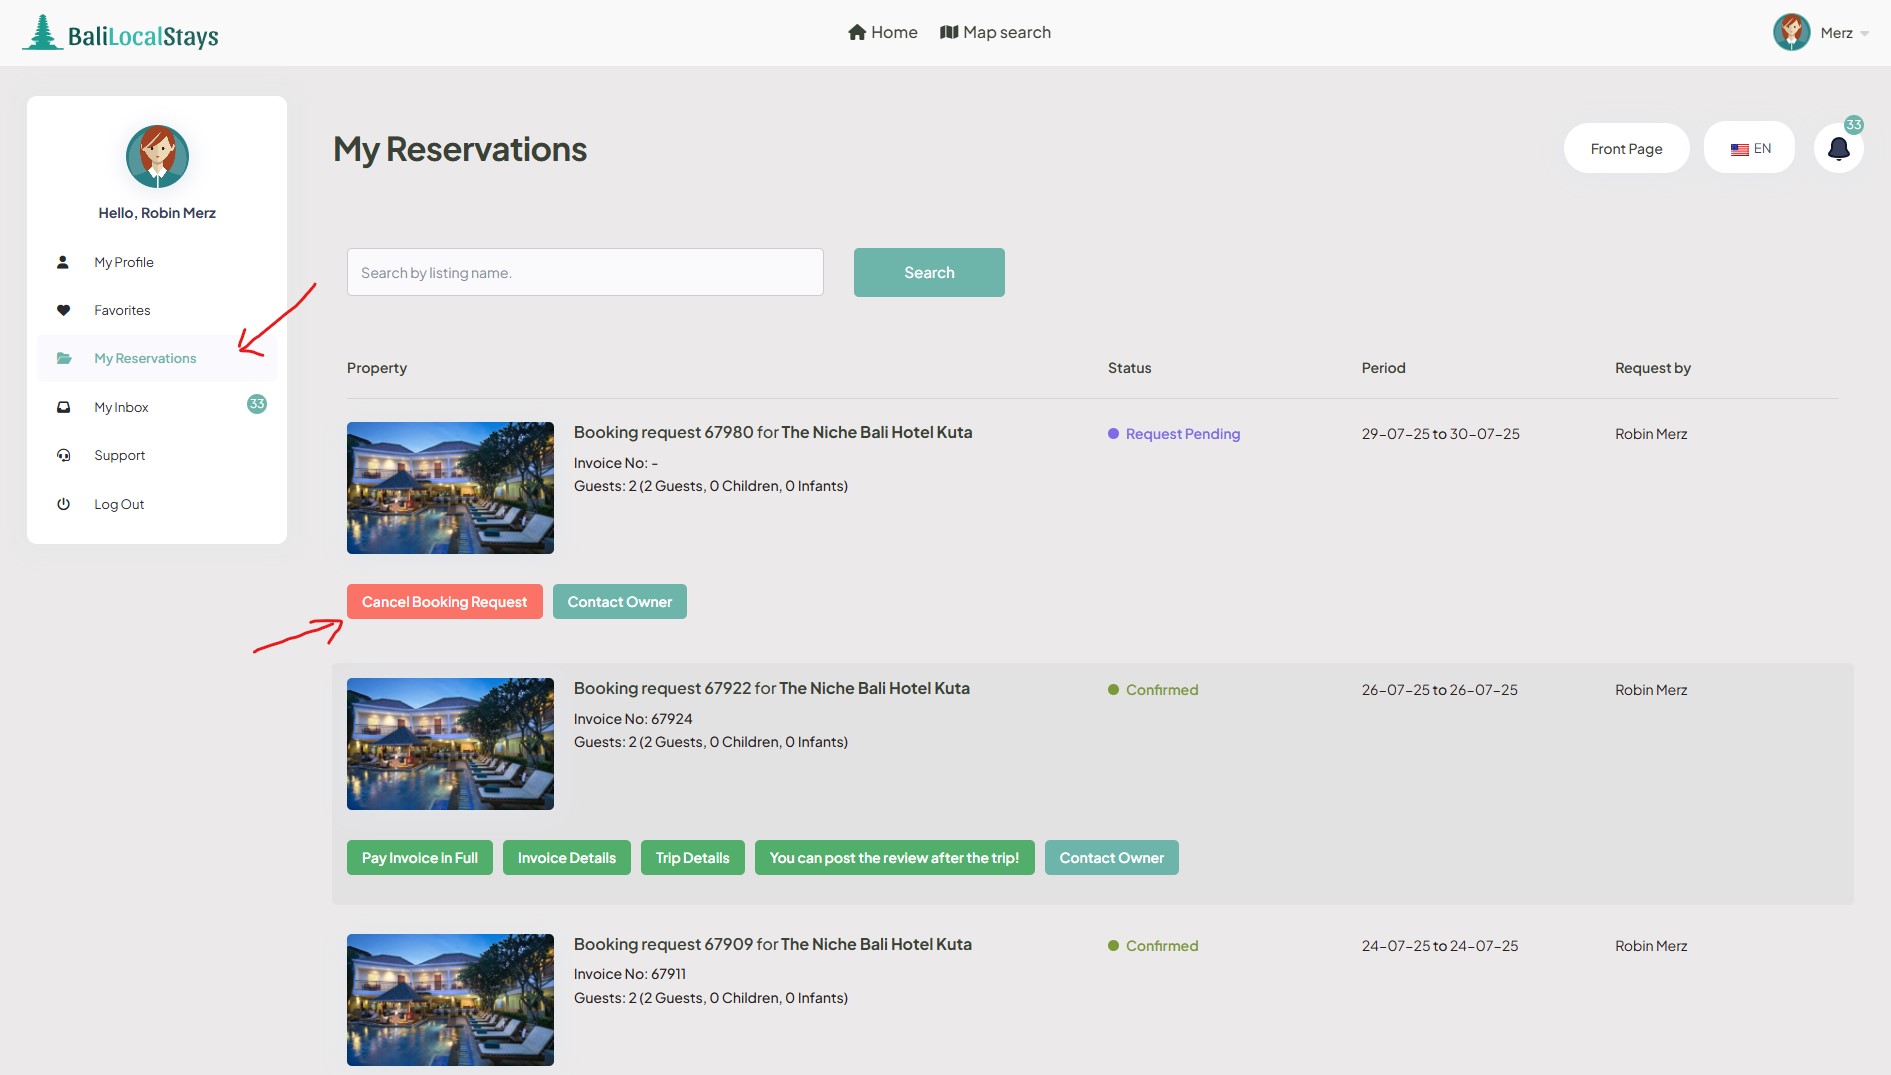Open Favorites in sidebar
This screenshot has height=1075, width=1891.
[x=122, y=310]
